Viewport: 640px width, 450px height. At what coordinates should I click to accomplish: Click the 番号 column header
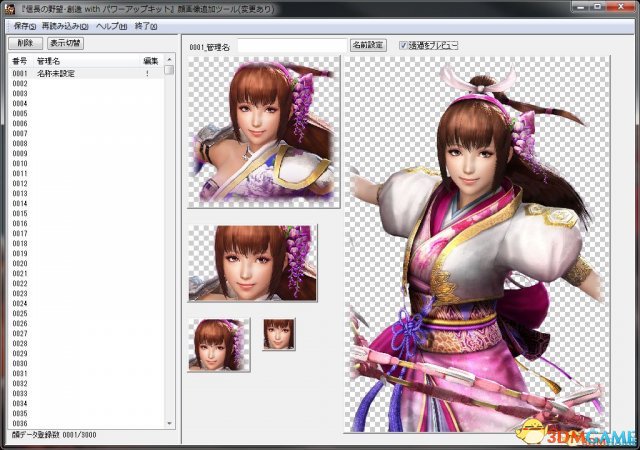pos(20,61)
